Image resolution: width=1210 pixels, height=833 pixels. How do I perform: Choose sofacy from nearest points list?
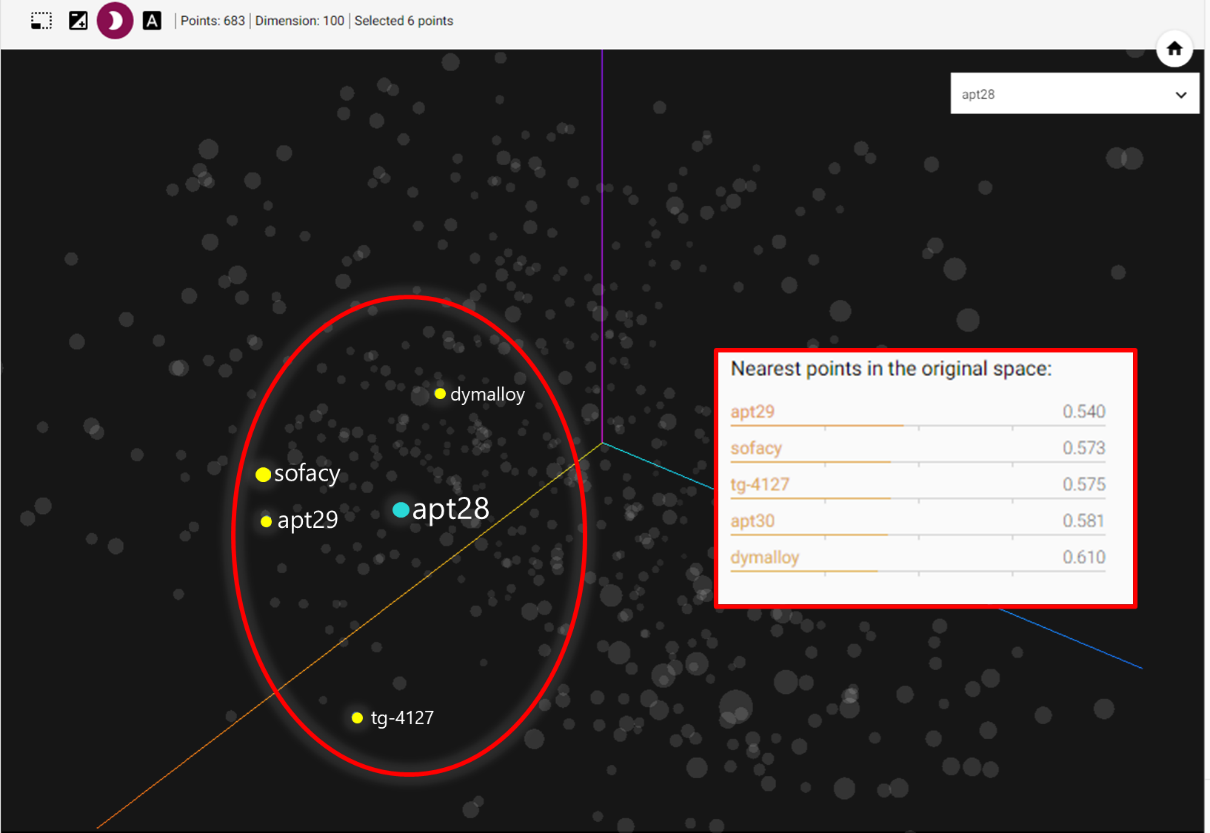[x=756, y=448]
